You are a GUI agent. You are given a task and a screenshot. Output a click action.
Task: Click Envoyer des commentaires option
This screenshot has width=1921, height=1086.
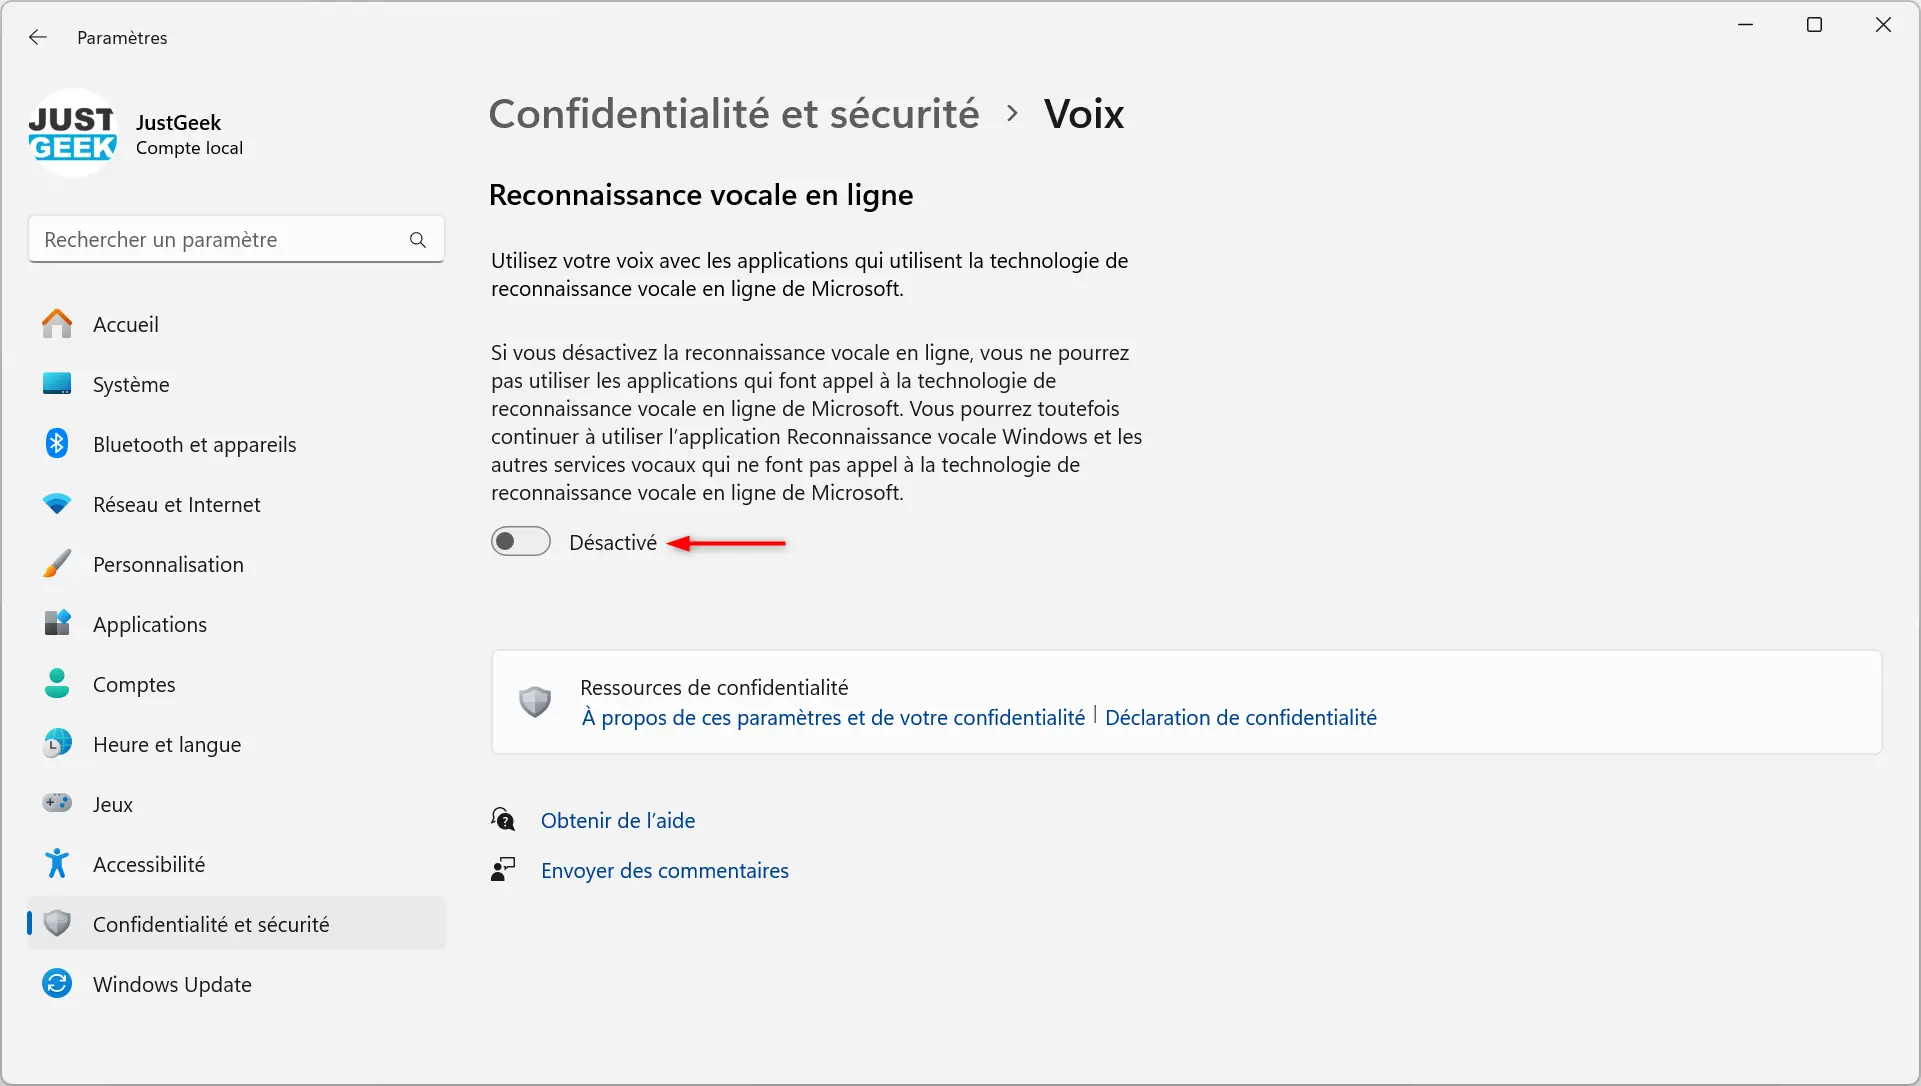664,870
